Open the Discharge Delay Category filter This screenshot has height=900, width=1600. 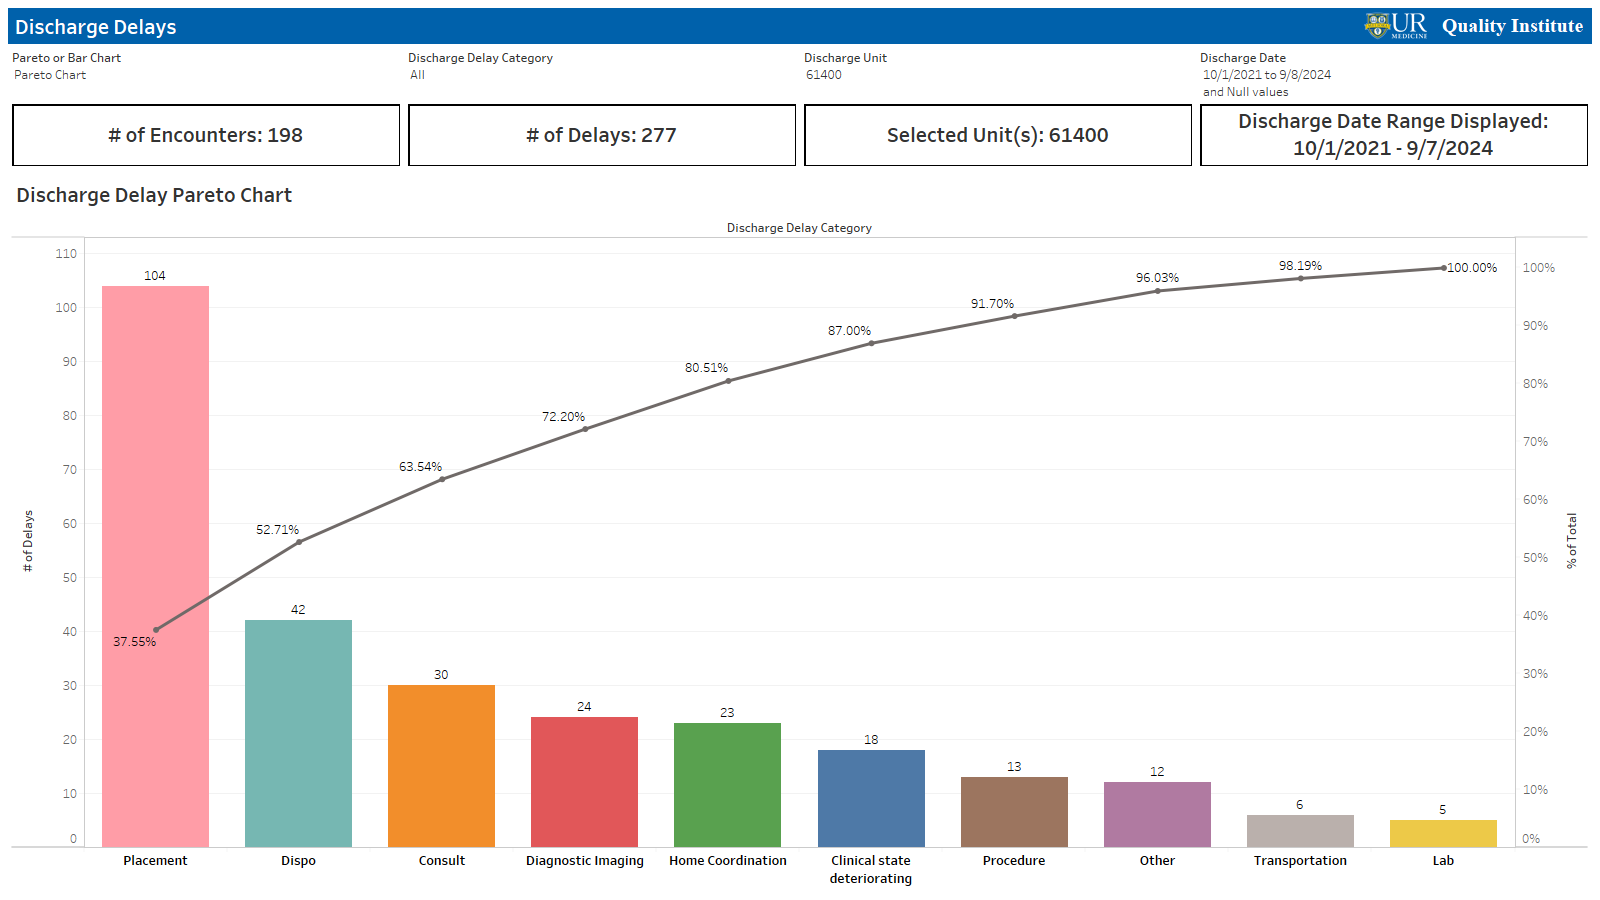point(417,75)
